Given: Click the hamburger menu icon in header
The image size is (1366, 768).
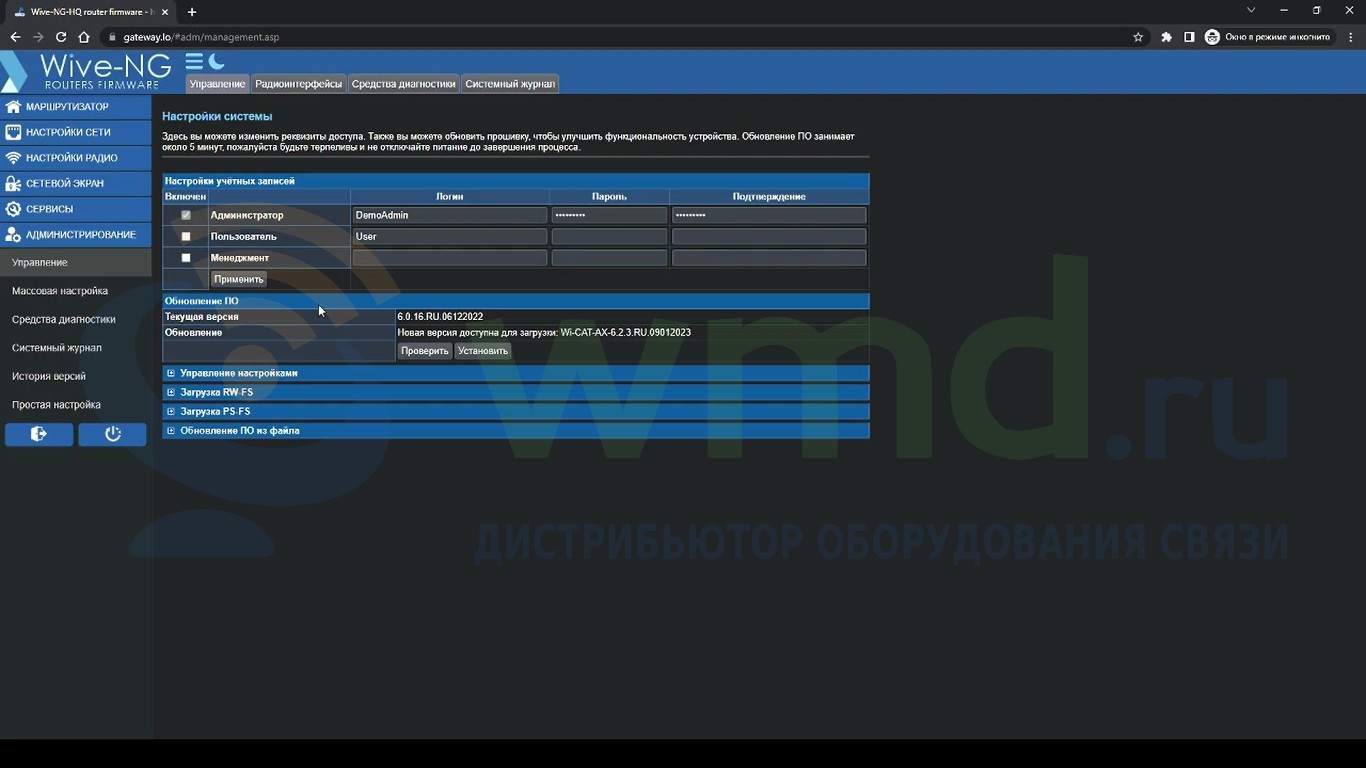Looking at the screenshot, I should point(194,62).
